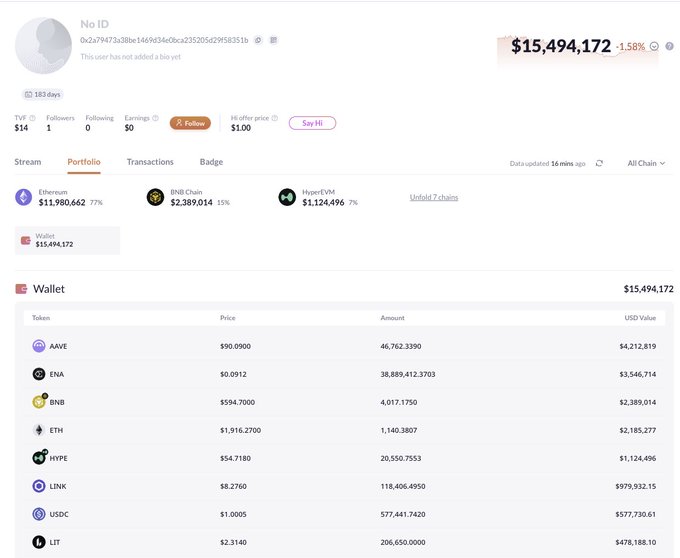680x558 pixels.
Task: Click the Wallet $15,494,172 card
Action: pos(67,241)
